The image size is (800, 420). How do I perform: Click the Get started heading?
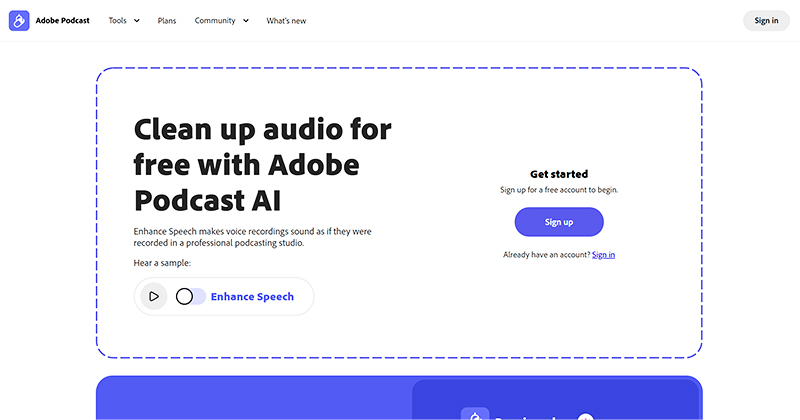[x=558, y=174]
